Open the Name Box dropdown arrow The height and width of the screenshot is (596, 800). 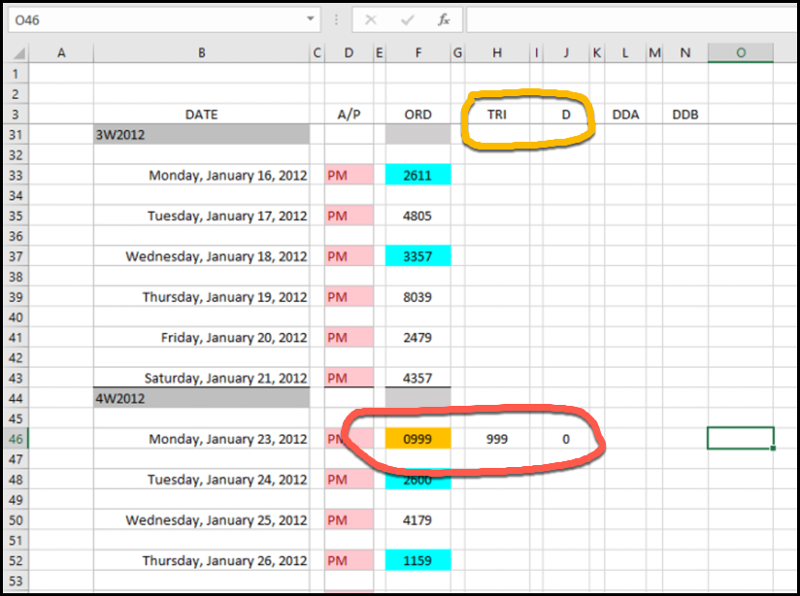click(312, 19)
